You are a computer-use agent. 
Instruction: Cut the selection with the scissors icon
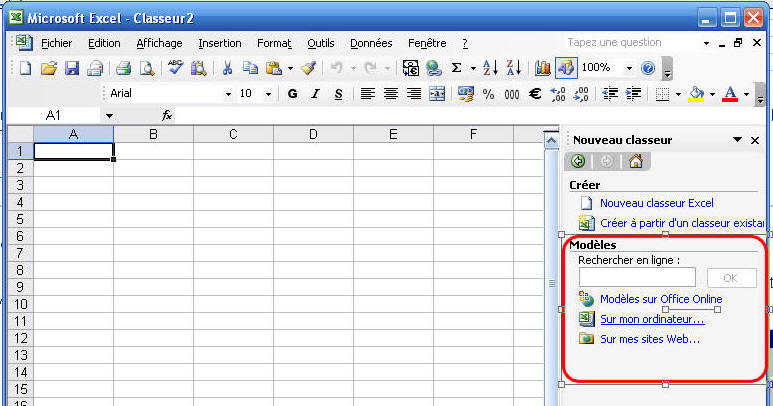[227, 68]
